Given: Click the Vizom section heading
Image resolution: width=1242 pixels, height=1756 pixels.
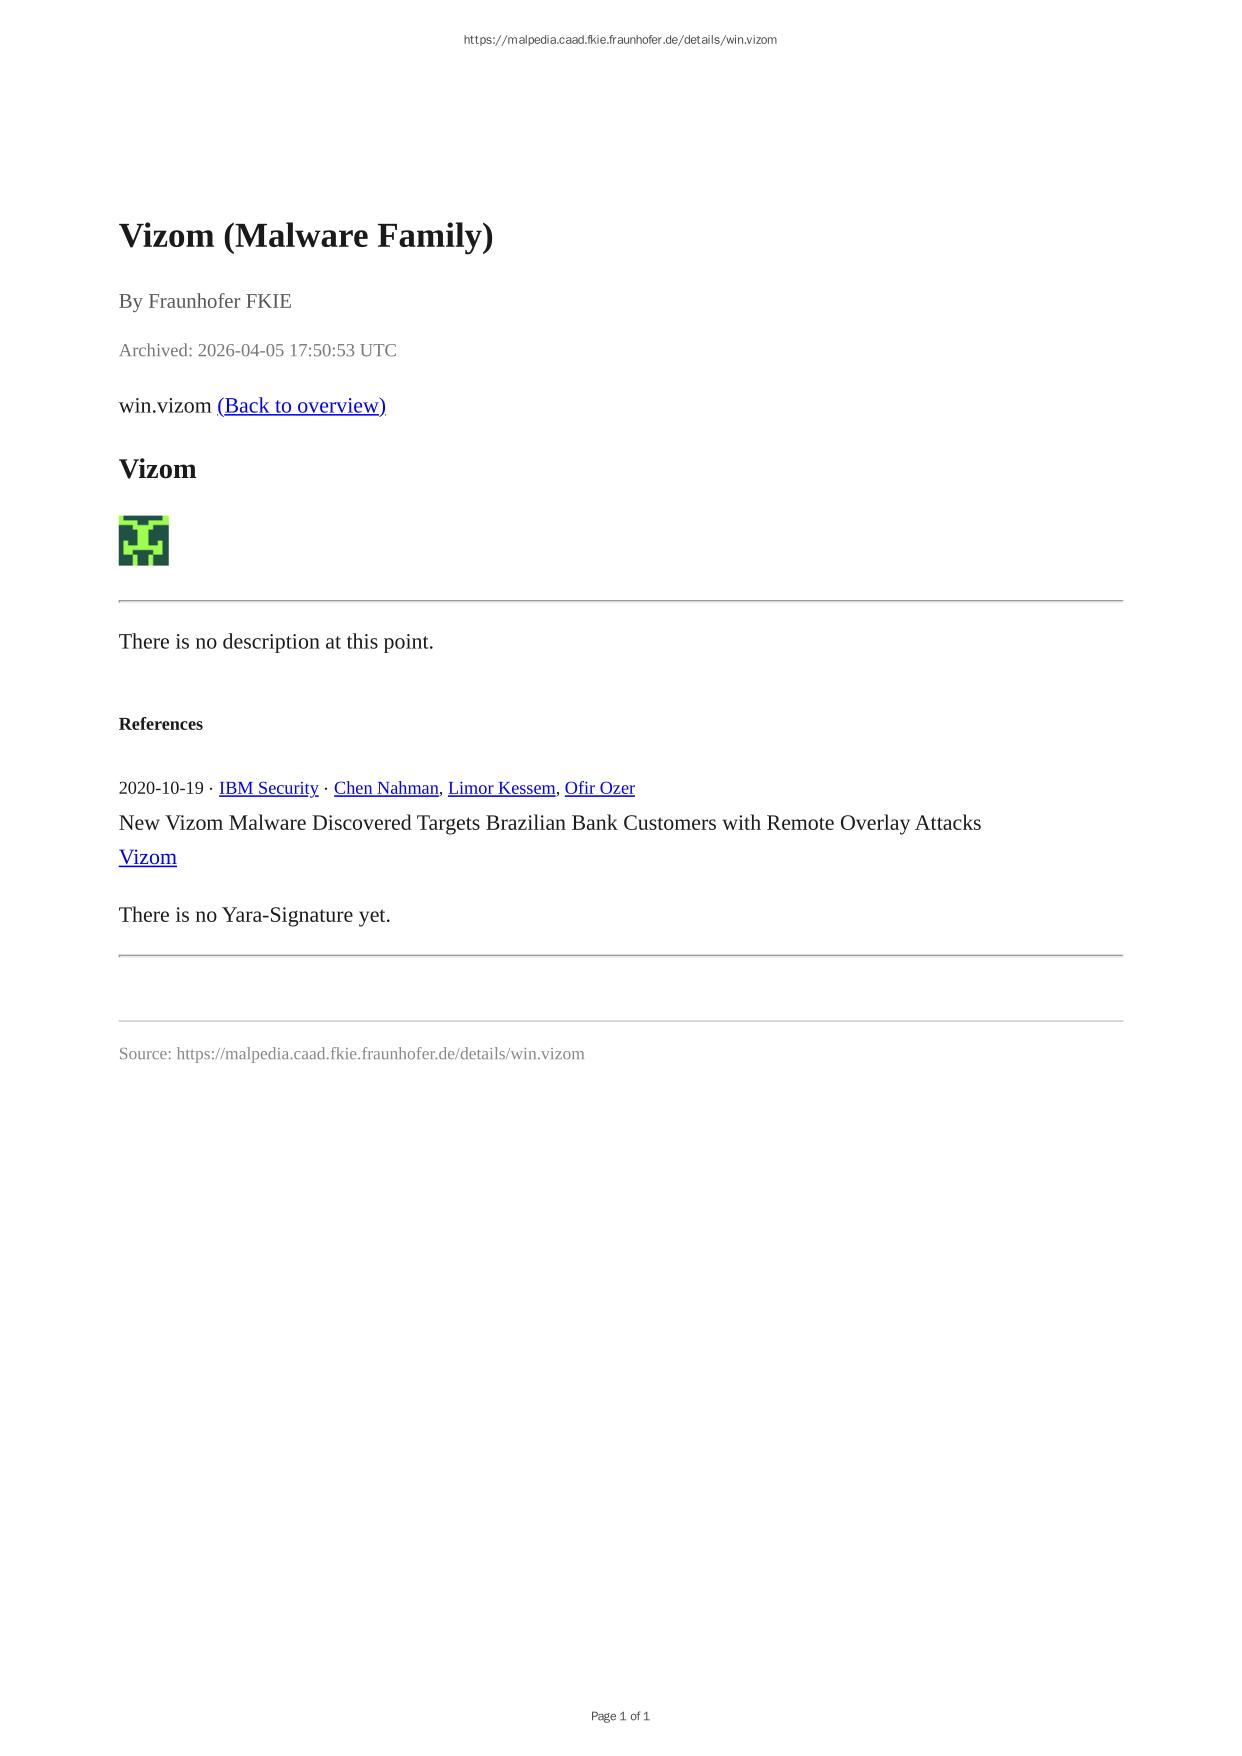Looking at the screenshot, I should tap(158, 469).
